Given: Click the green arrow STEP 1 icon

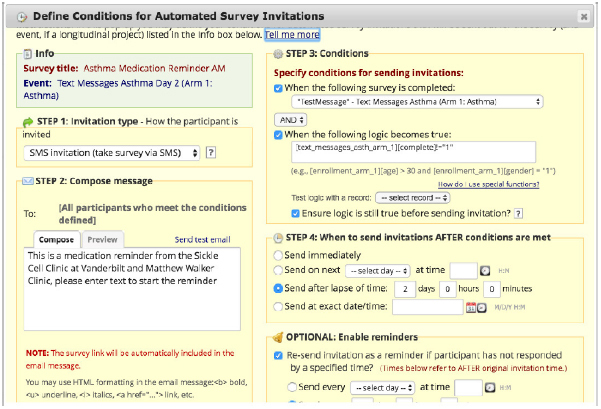Looking at the screenshot, I should (x=28, y=122).
